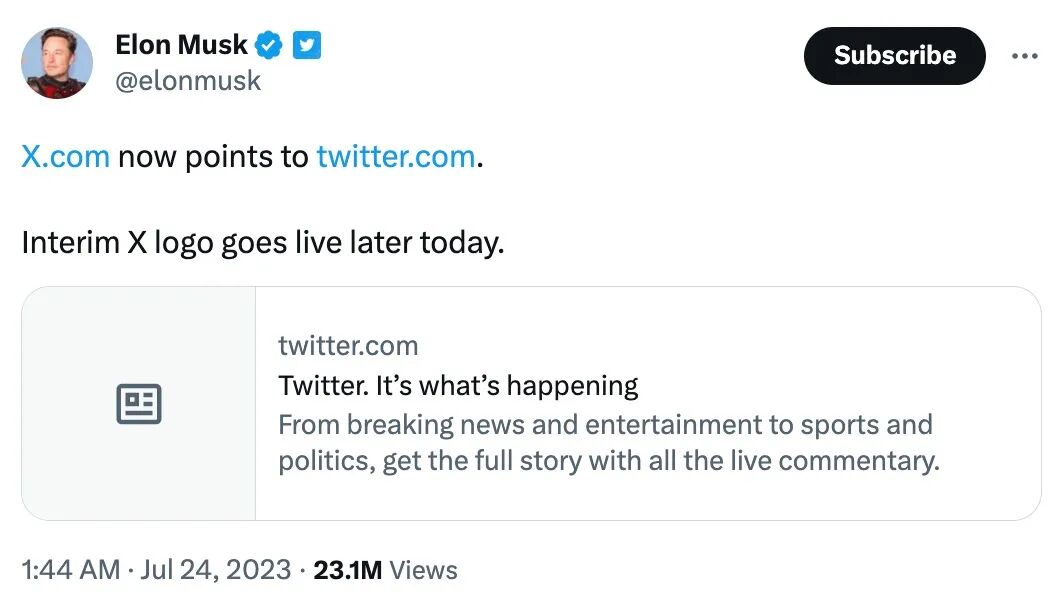
Task: Click the news article icon in card
Action: tap(139, 404)
